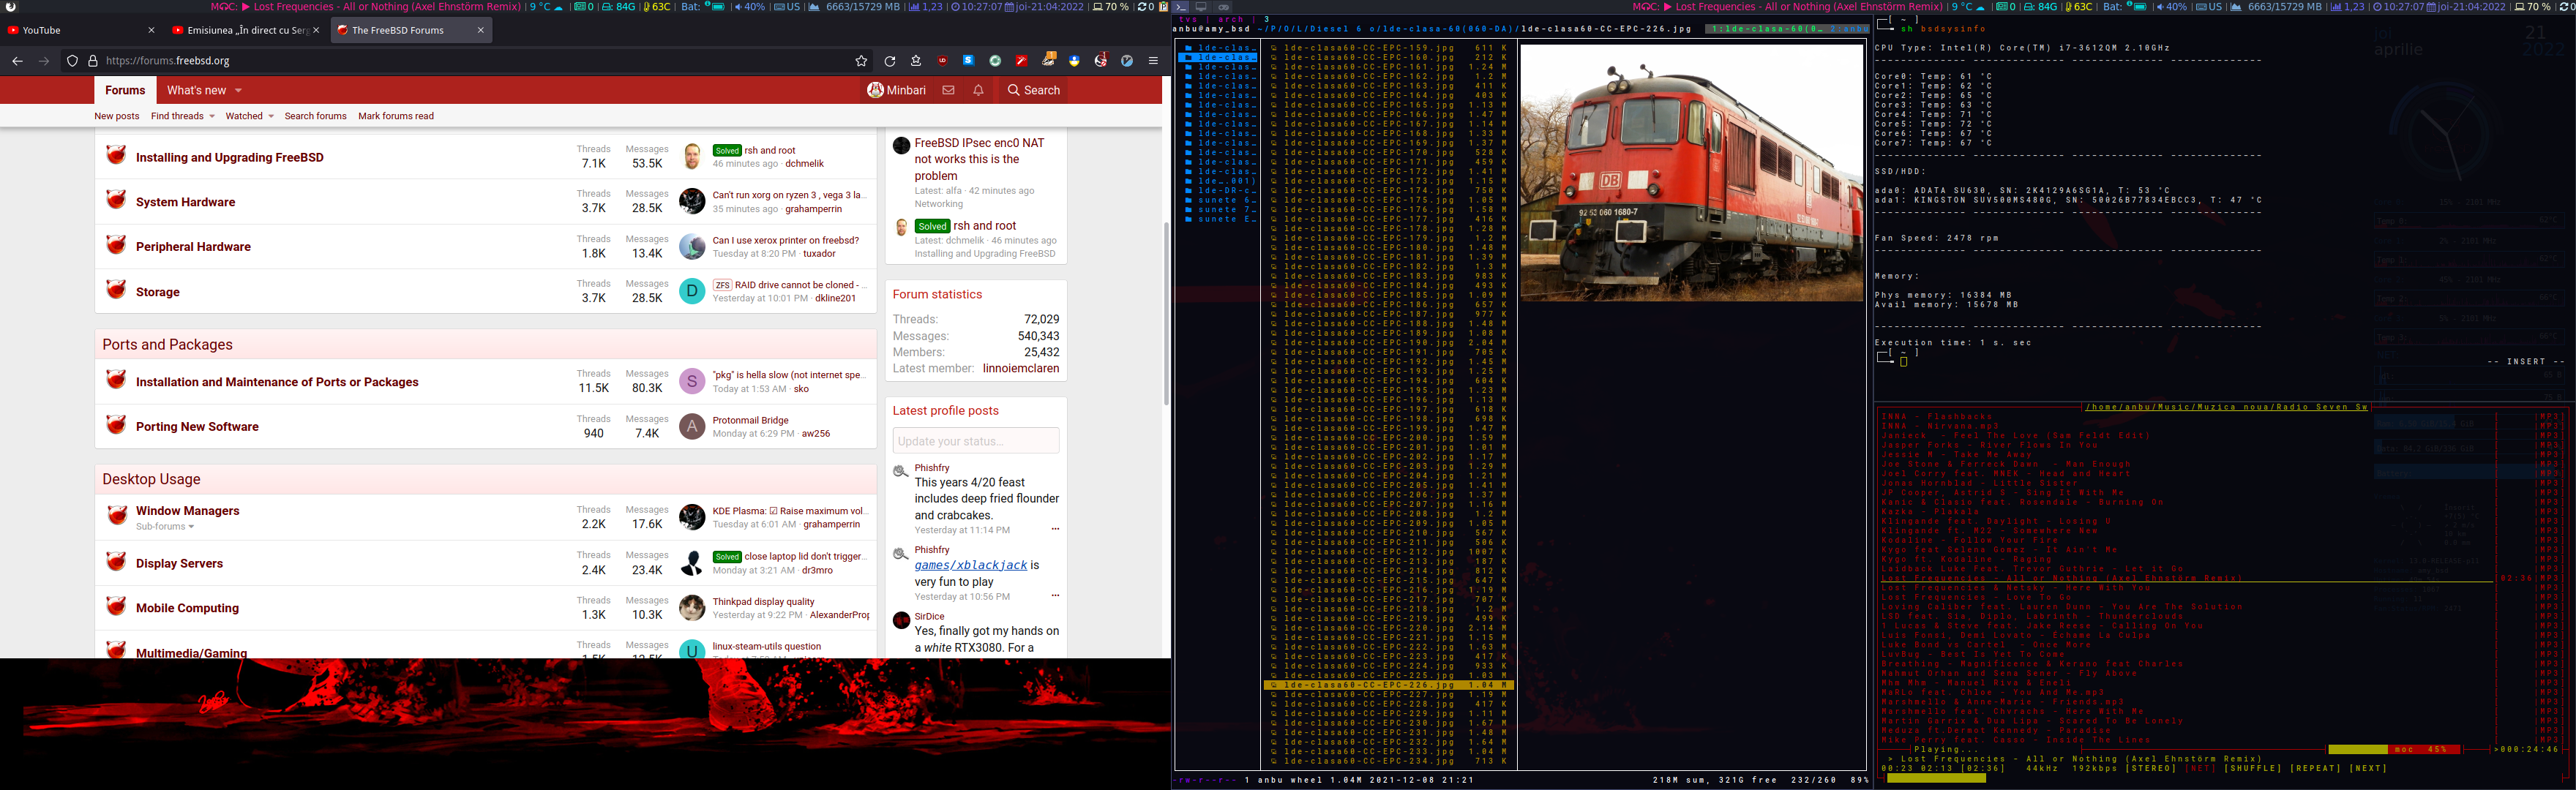Click the Mark forums read link
This screenshot has width=2576, height=790.
tap(396, 116)
